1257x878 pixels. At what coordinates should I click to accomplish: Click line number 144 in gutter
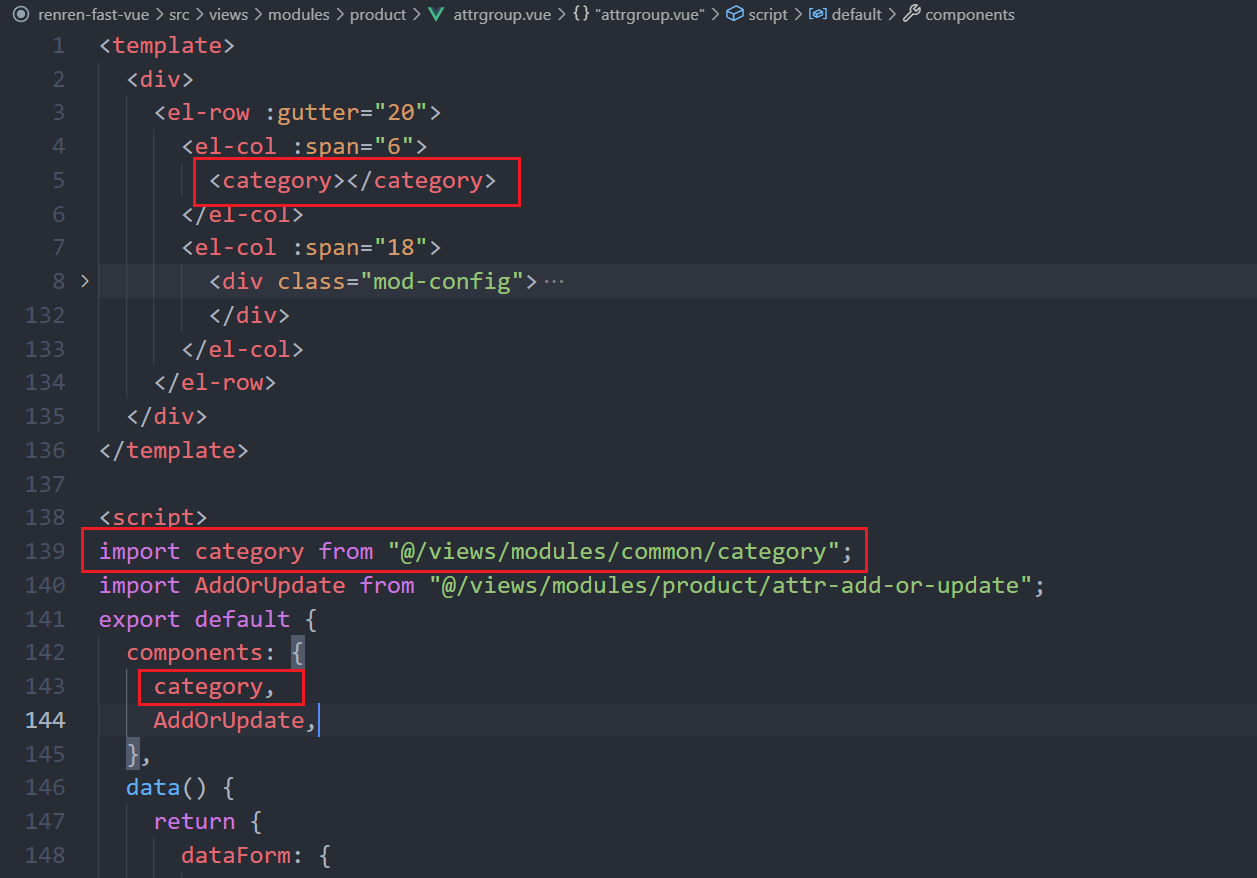[44, 720]
